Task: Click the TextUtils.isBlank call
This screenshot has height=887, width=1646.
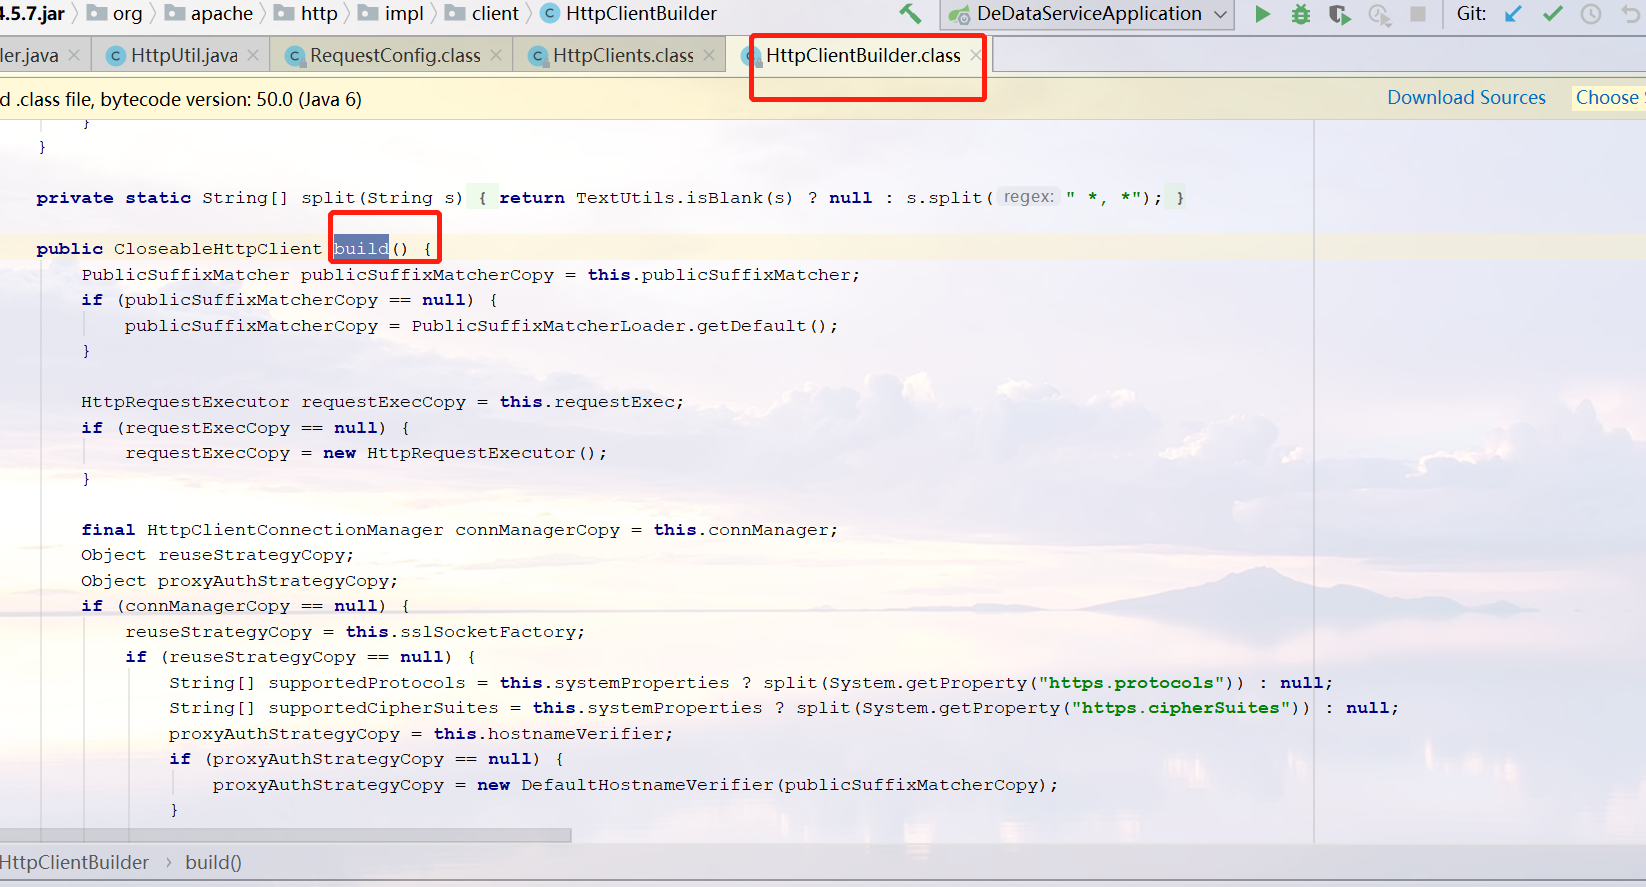Action: 670,198
